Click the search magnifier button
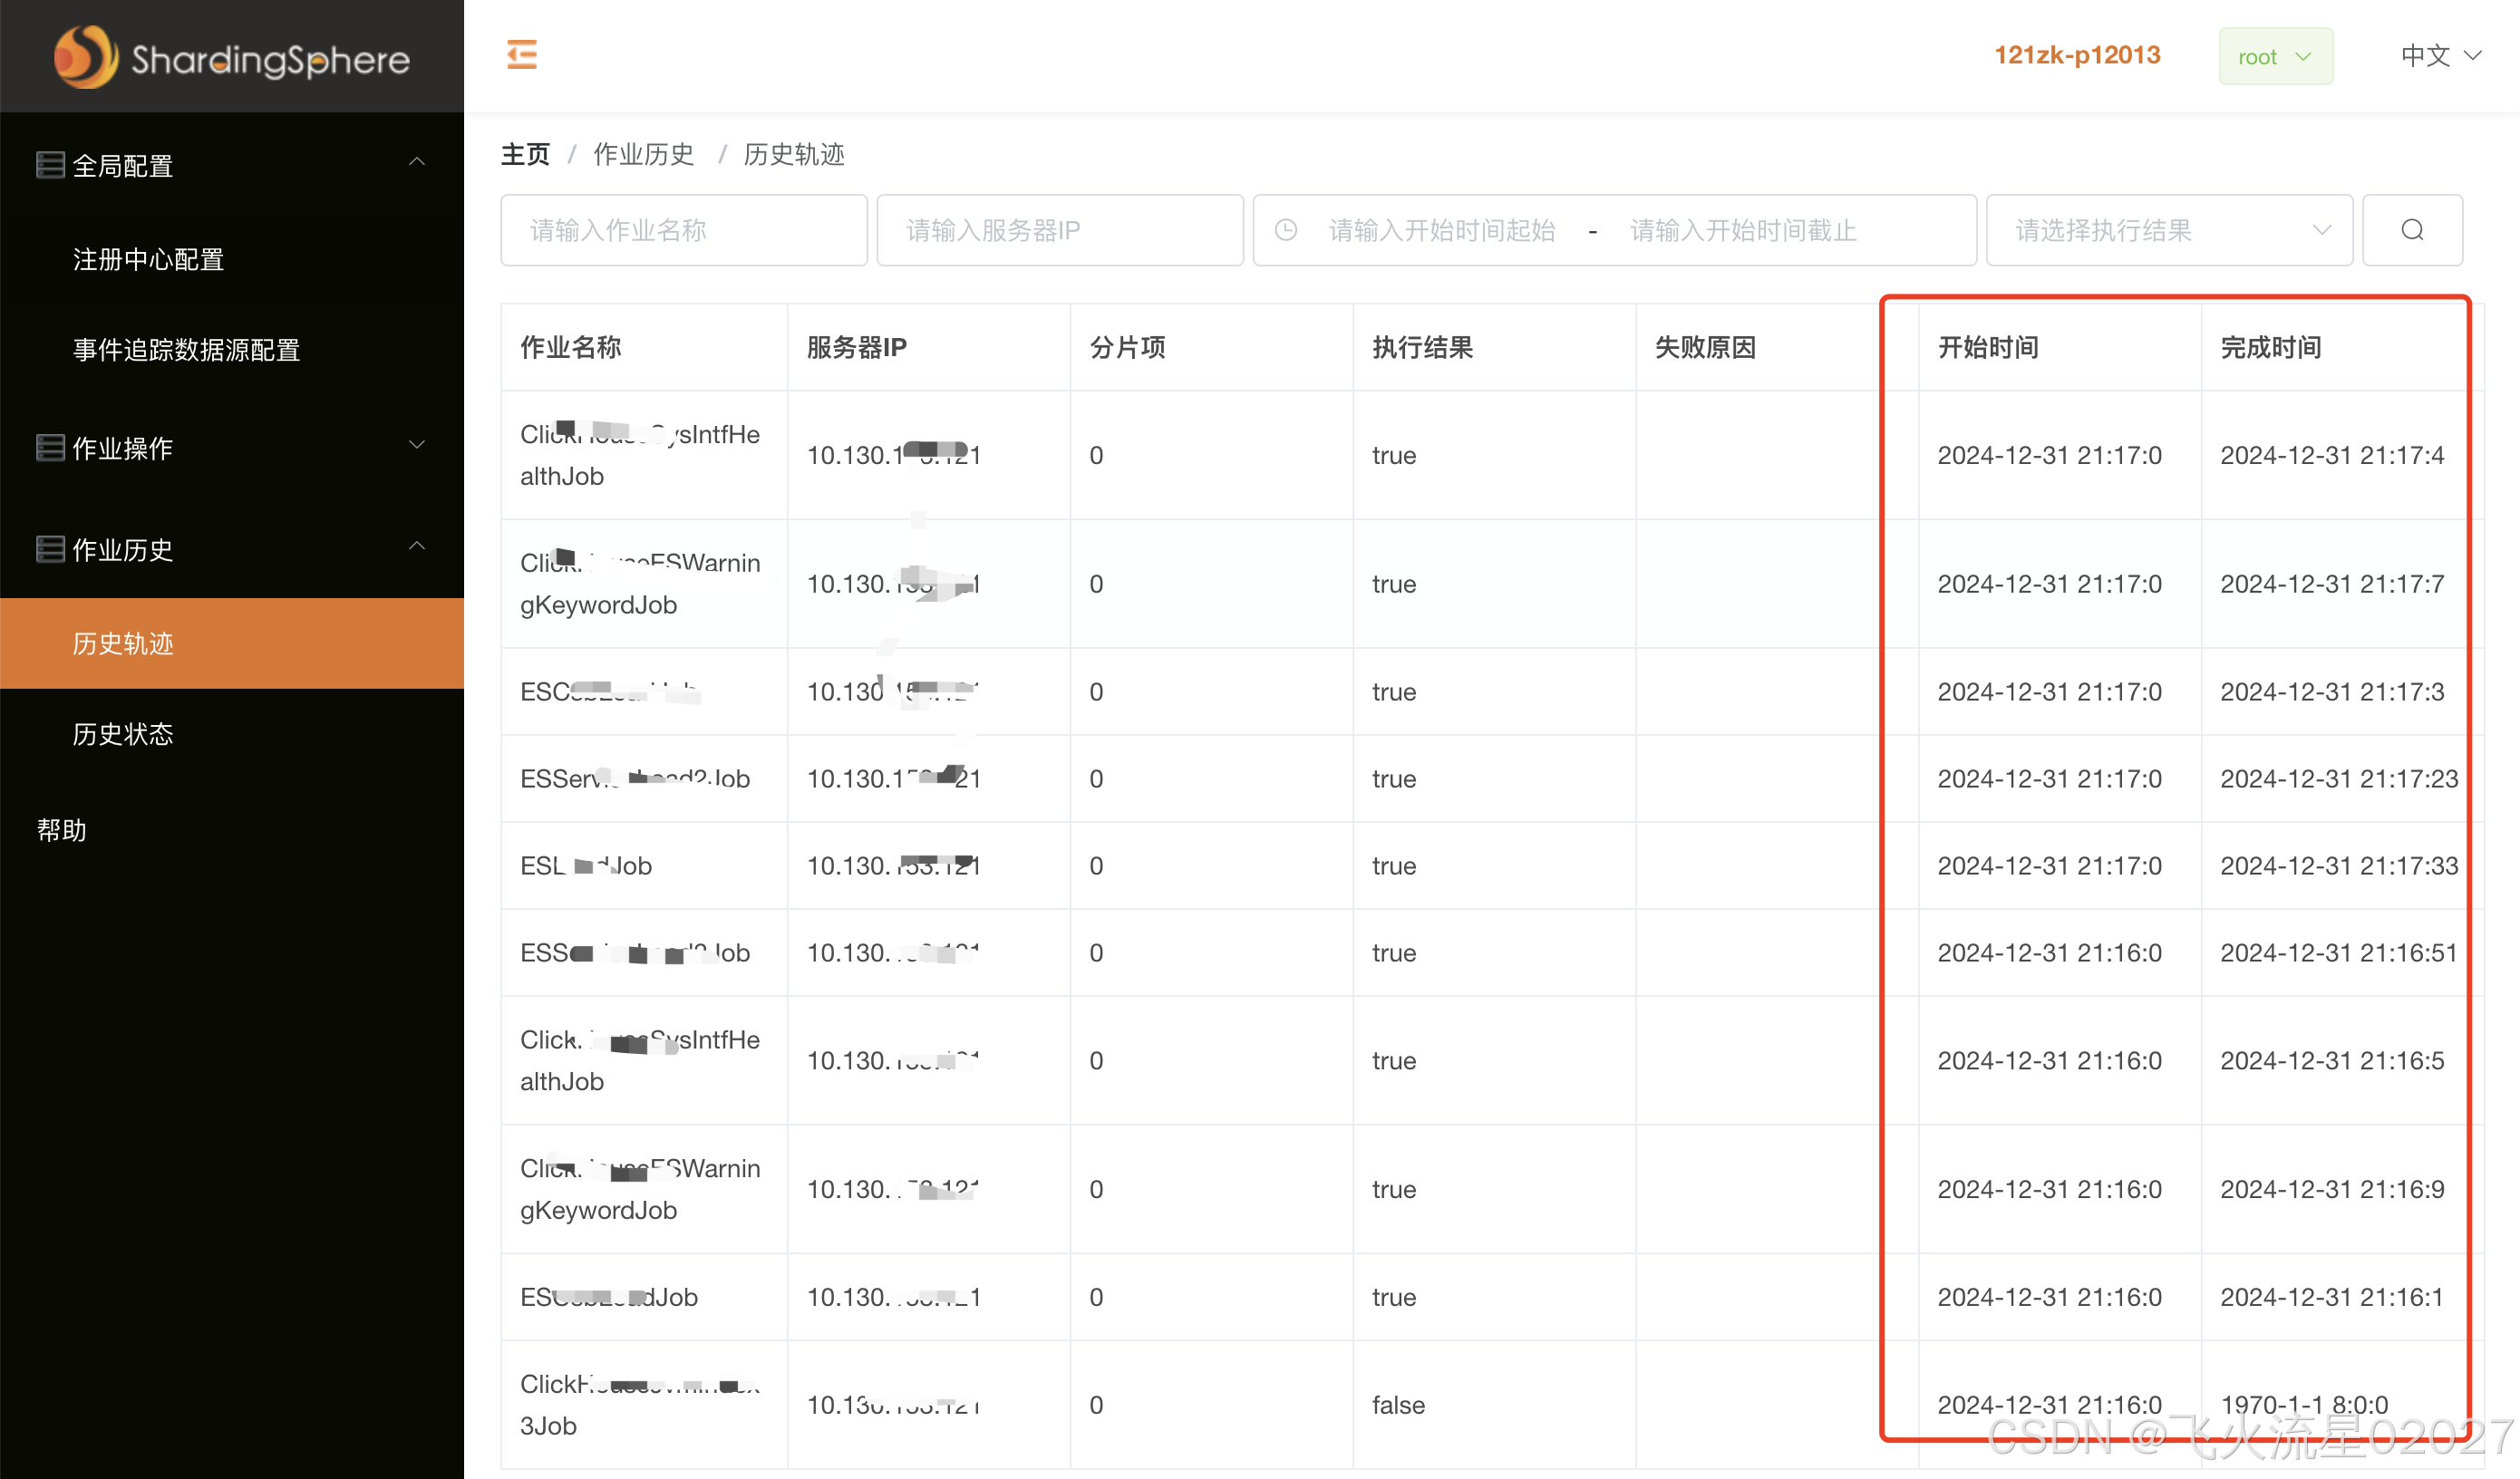 coord(2411,230)
